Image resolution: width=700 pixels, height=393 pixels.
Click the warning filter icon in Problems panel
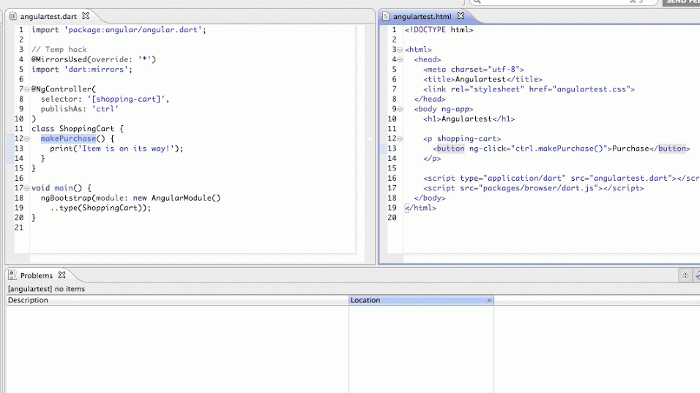(685, 275)
